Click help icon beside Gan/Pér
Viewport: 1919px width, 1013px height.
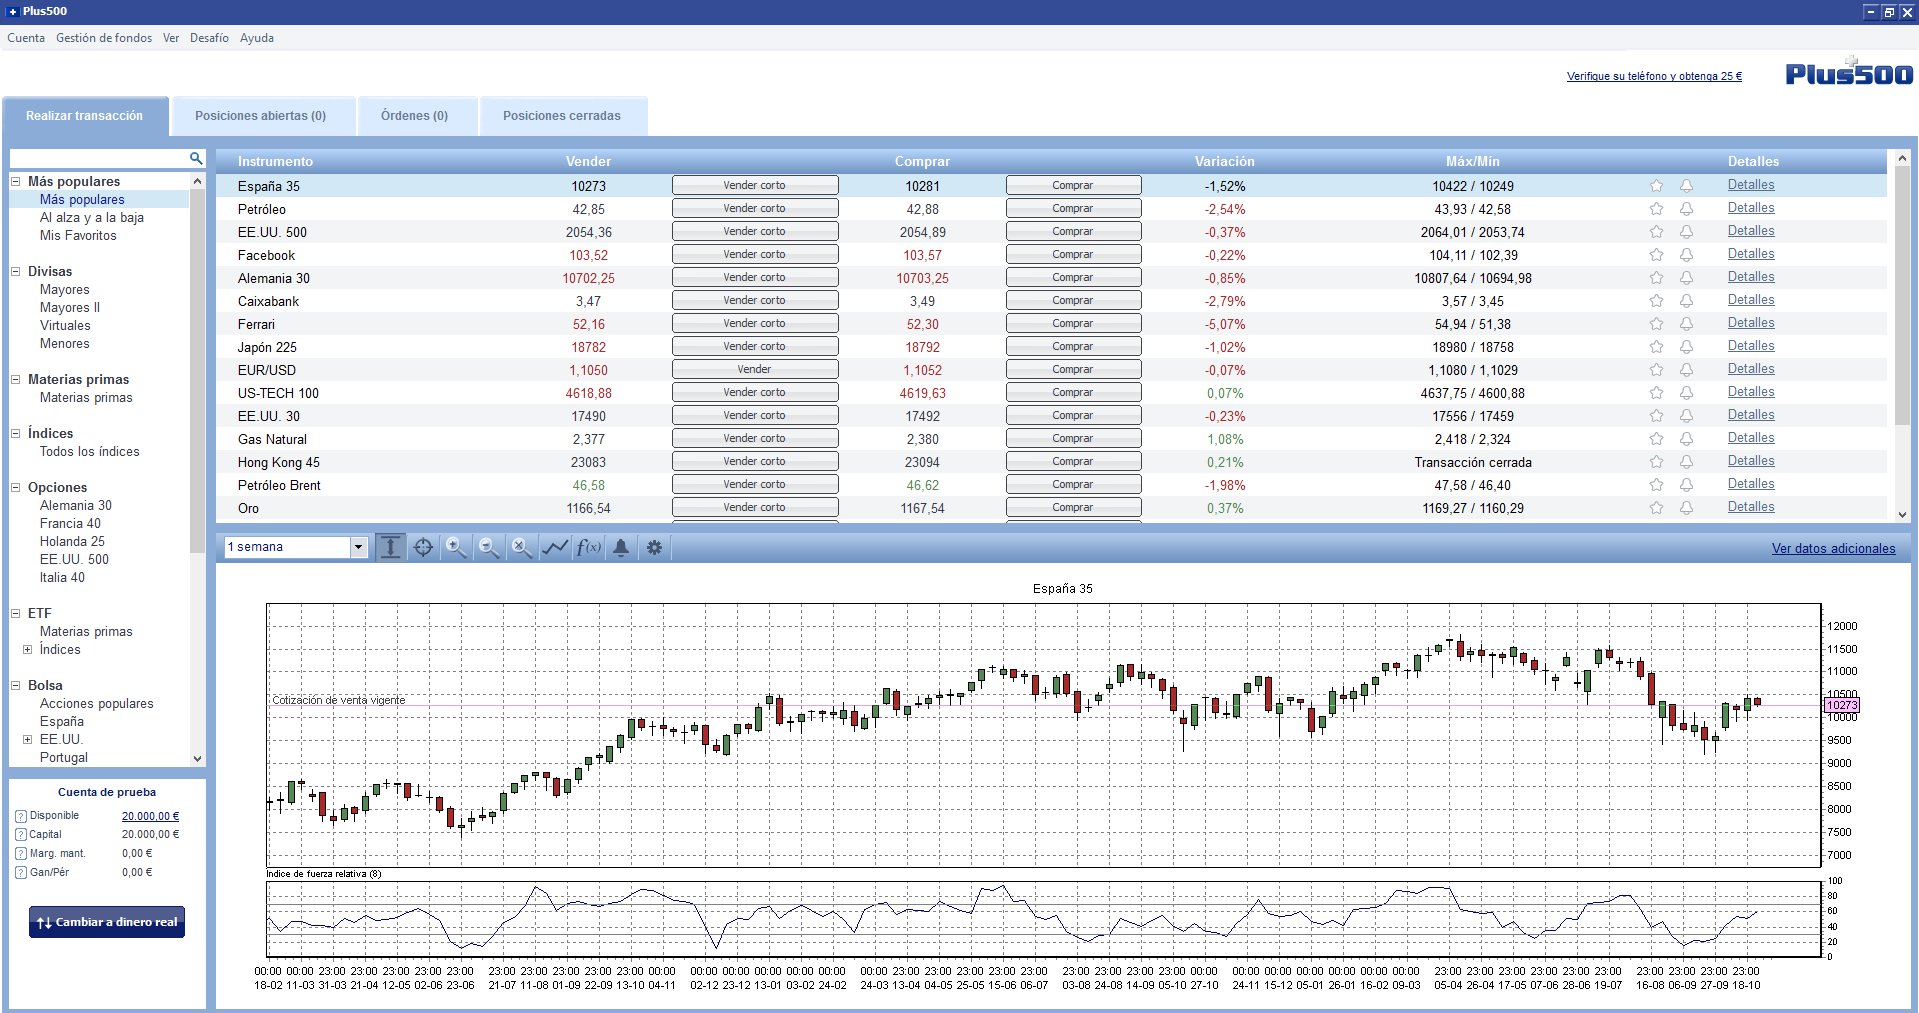[x=21, y=873]
